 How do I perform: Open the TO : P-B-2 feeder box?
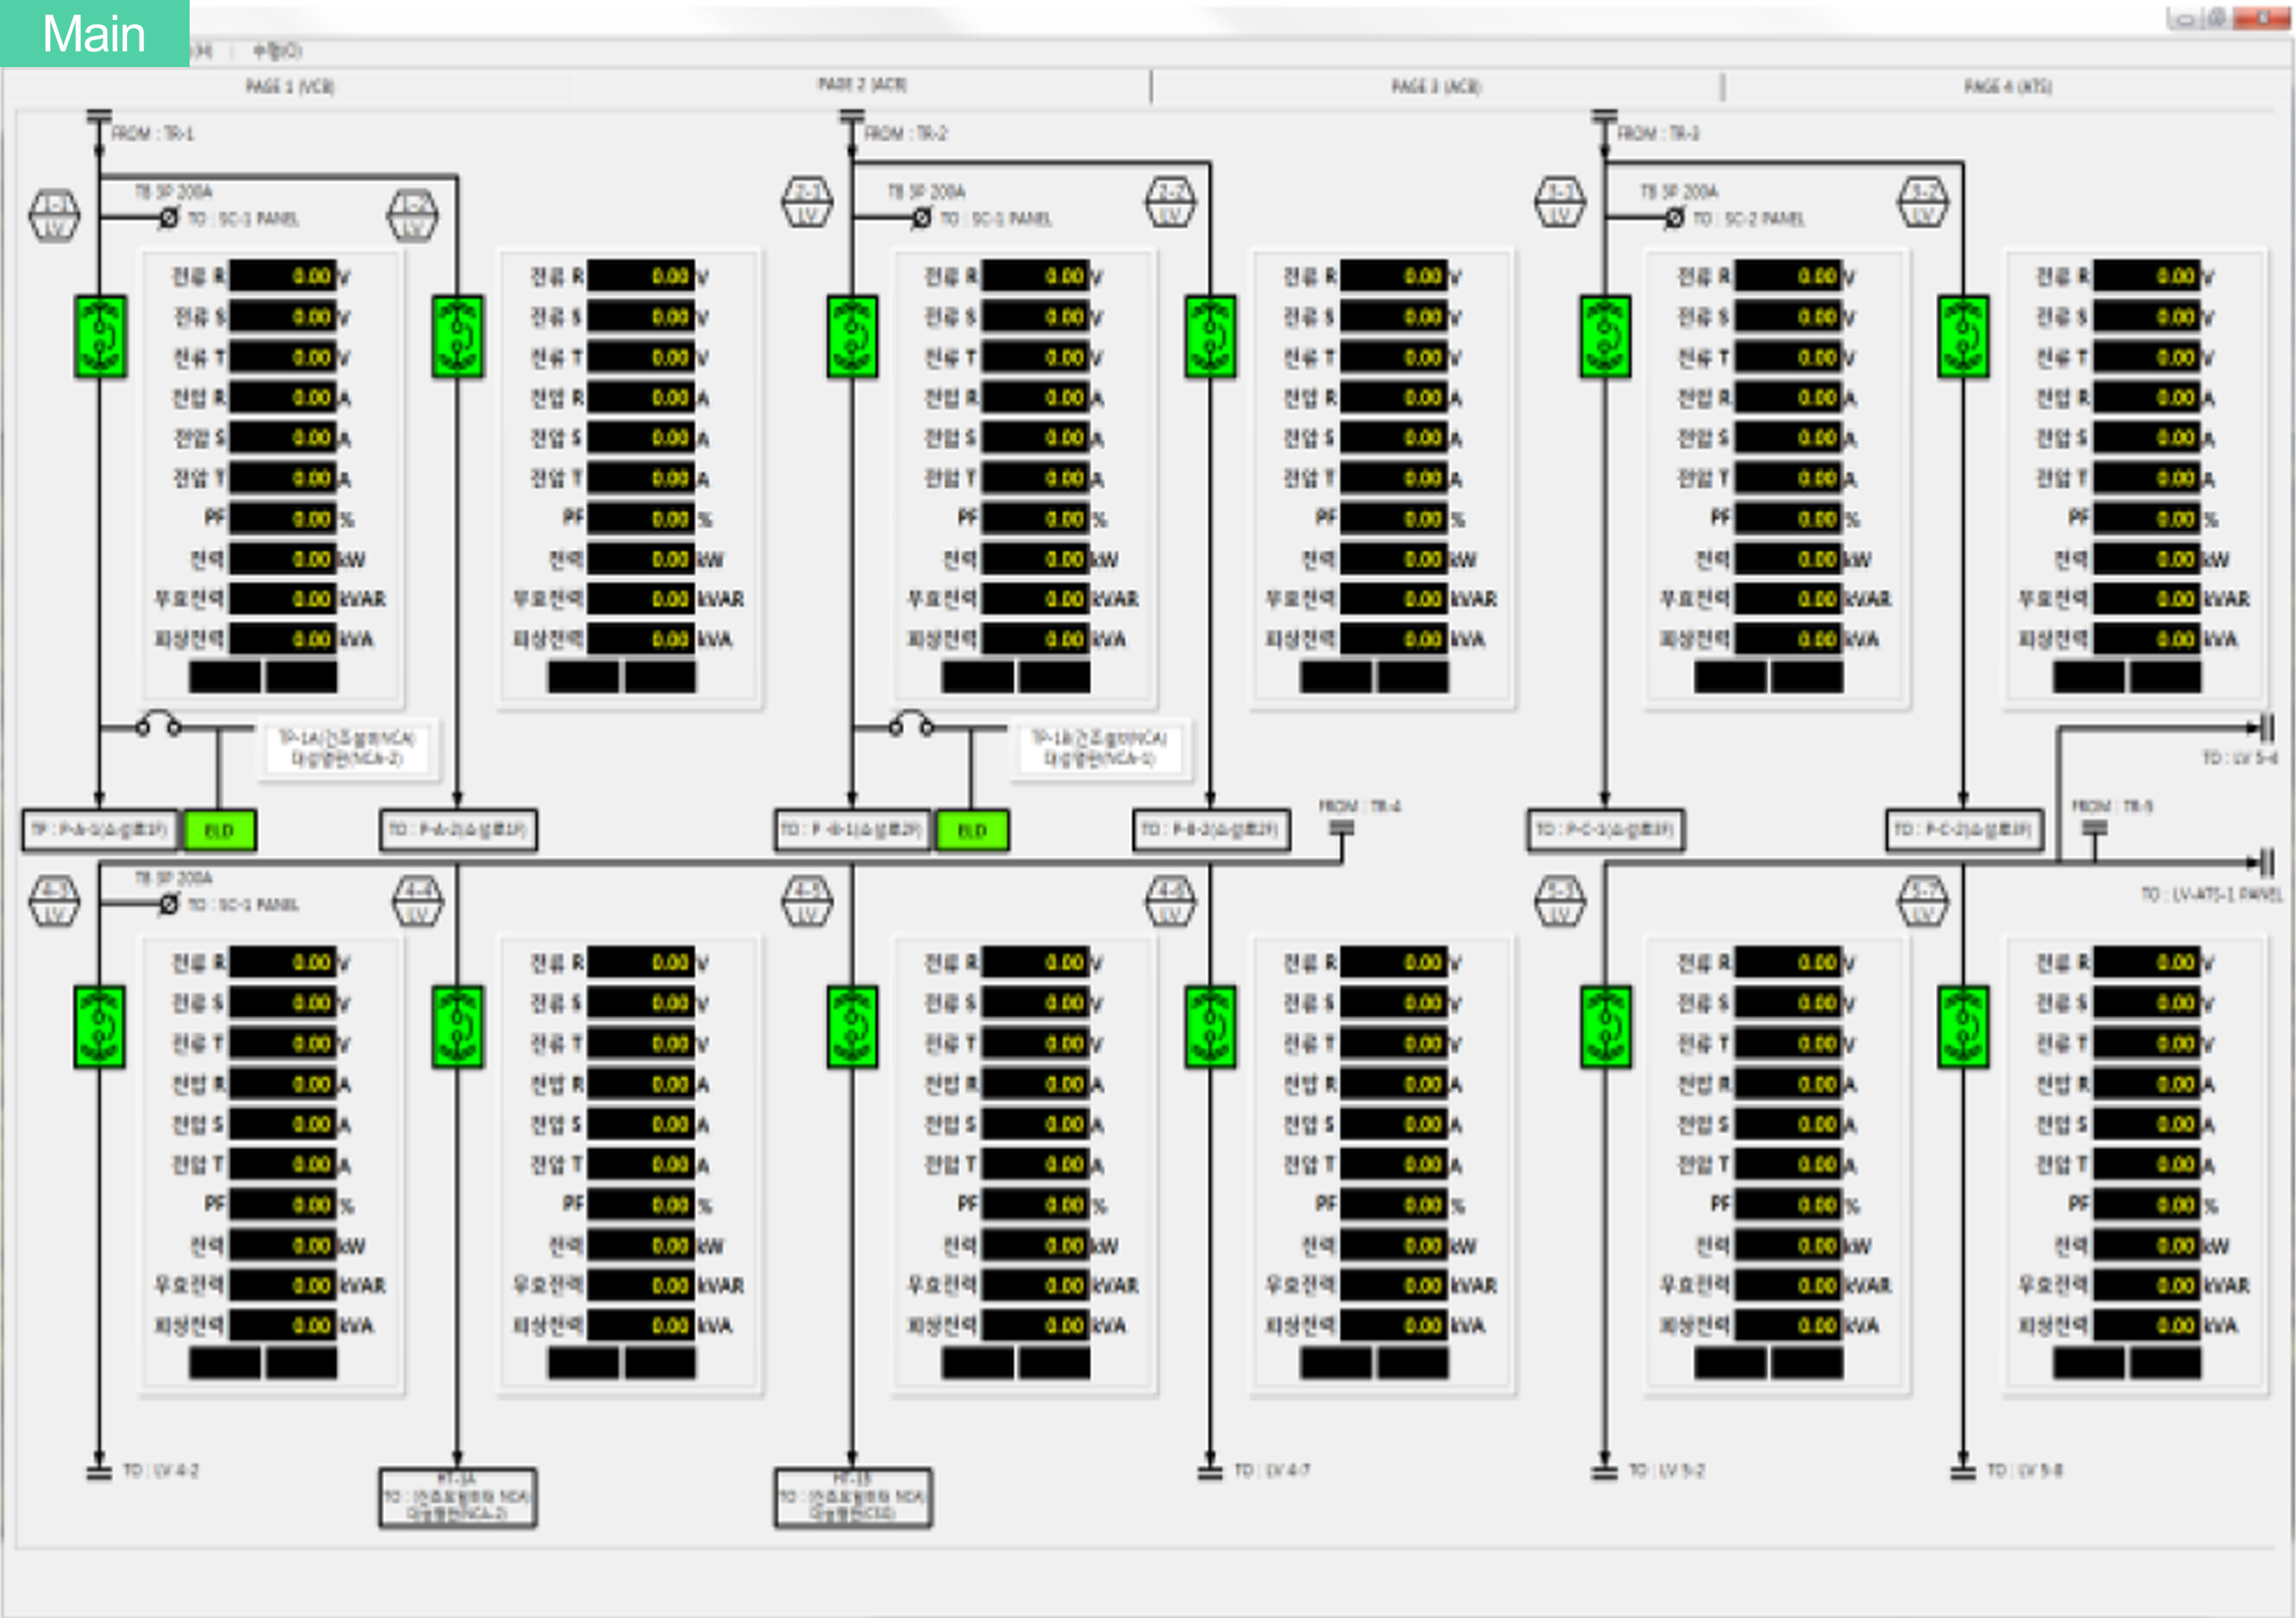tap(1211, 830)
